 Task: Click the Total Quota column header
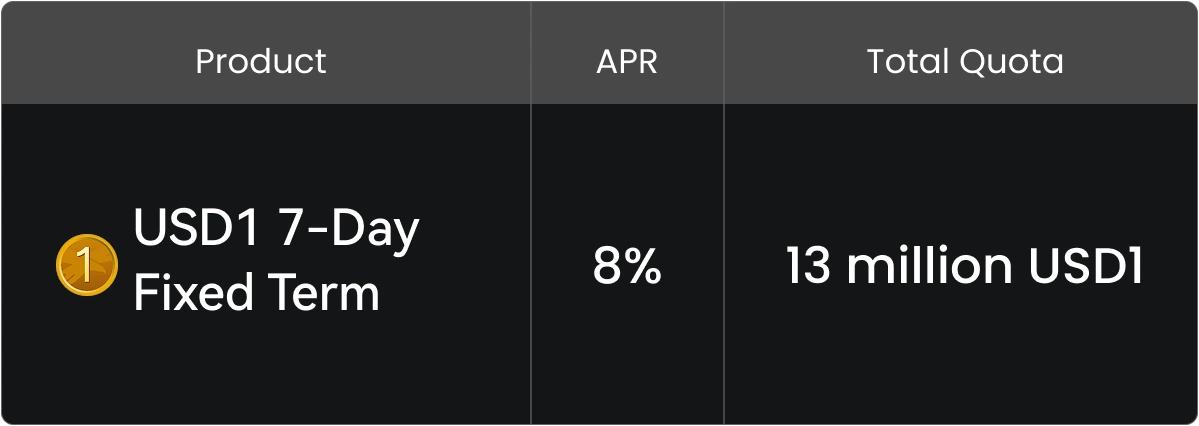click(x=965, y=62)
